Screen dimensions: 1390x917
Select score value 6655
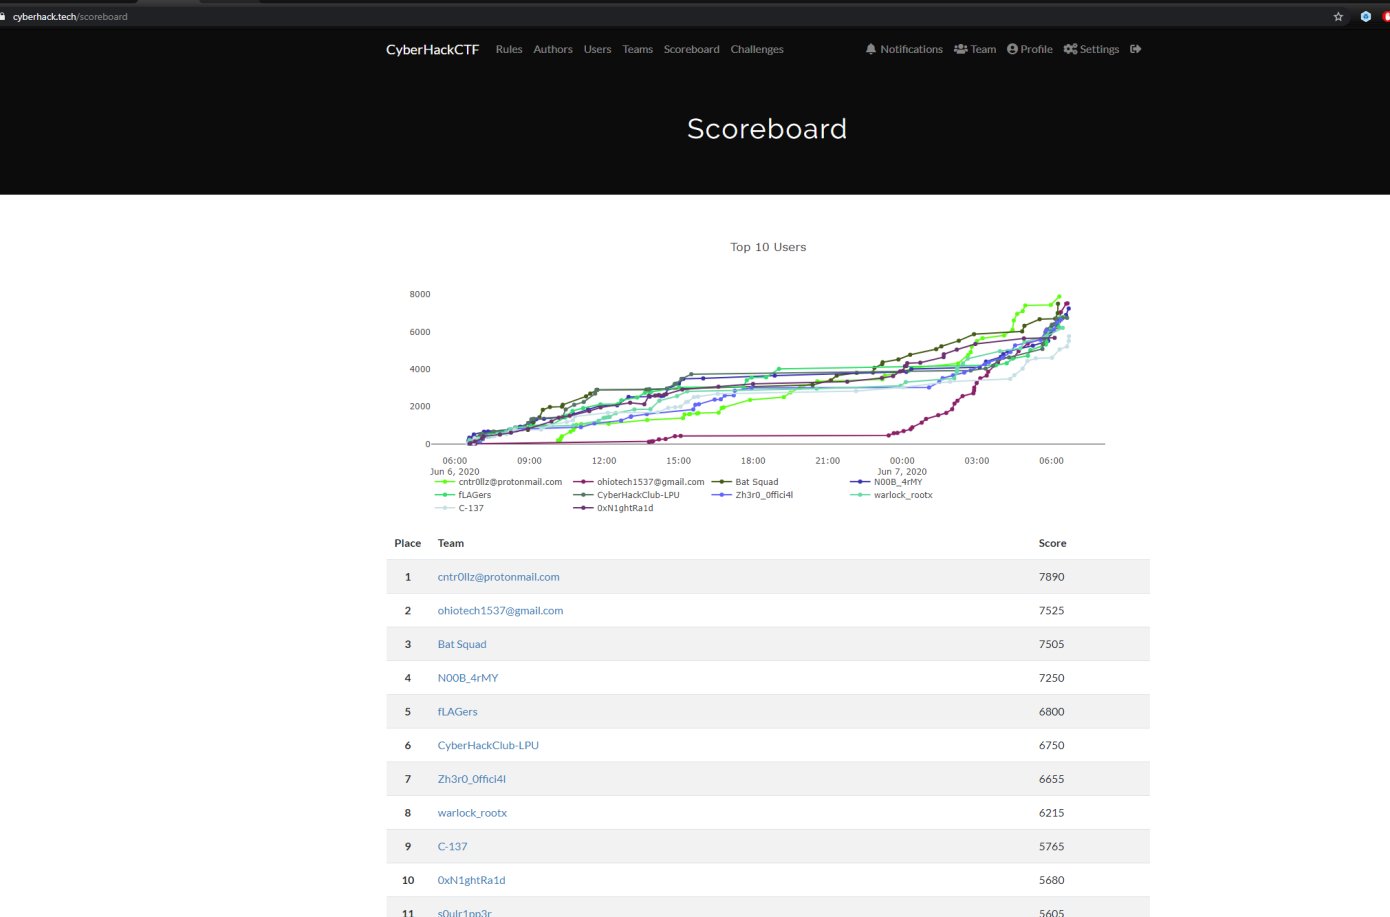pos(1051,779)
